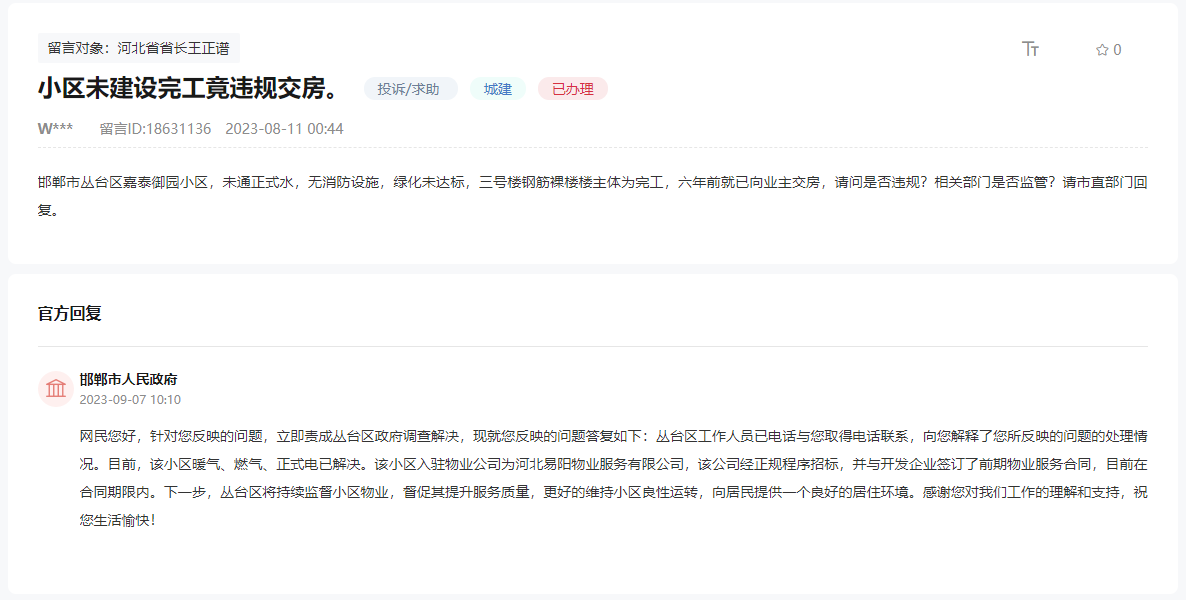1186x600 pixels.
Task: Click the post date 2023-08-11 00:44
Action: pos(284,129)
